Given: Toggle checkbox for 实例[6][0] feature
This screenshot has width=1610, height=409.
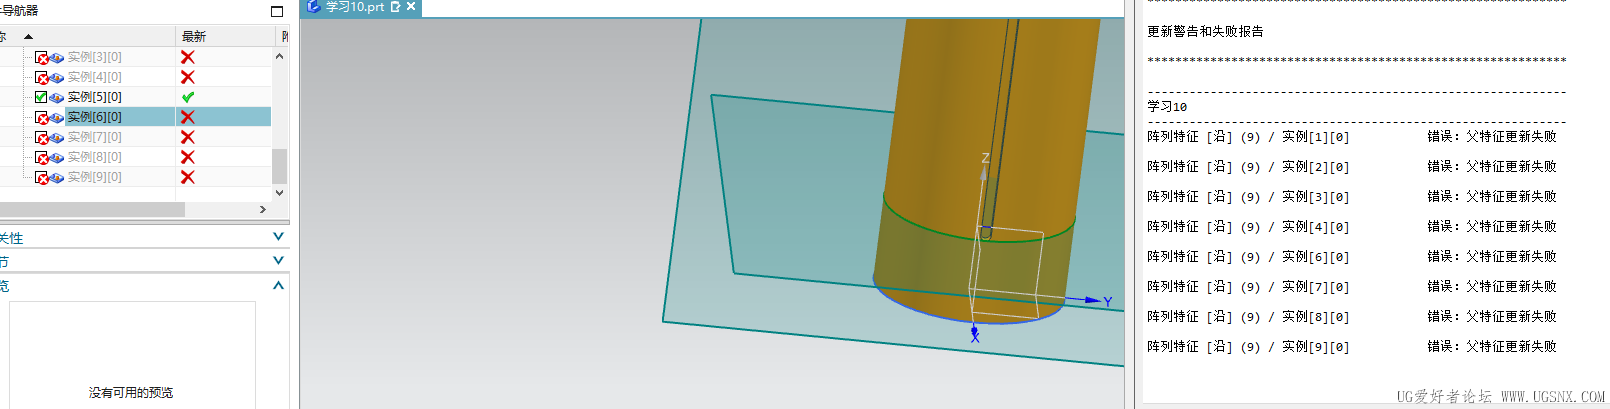Looking at the screenshot, I should coord(41,117).
